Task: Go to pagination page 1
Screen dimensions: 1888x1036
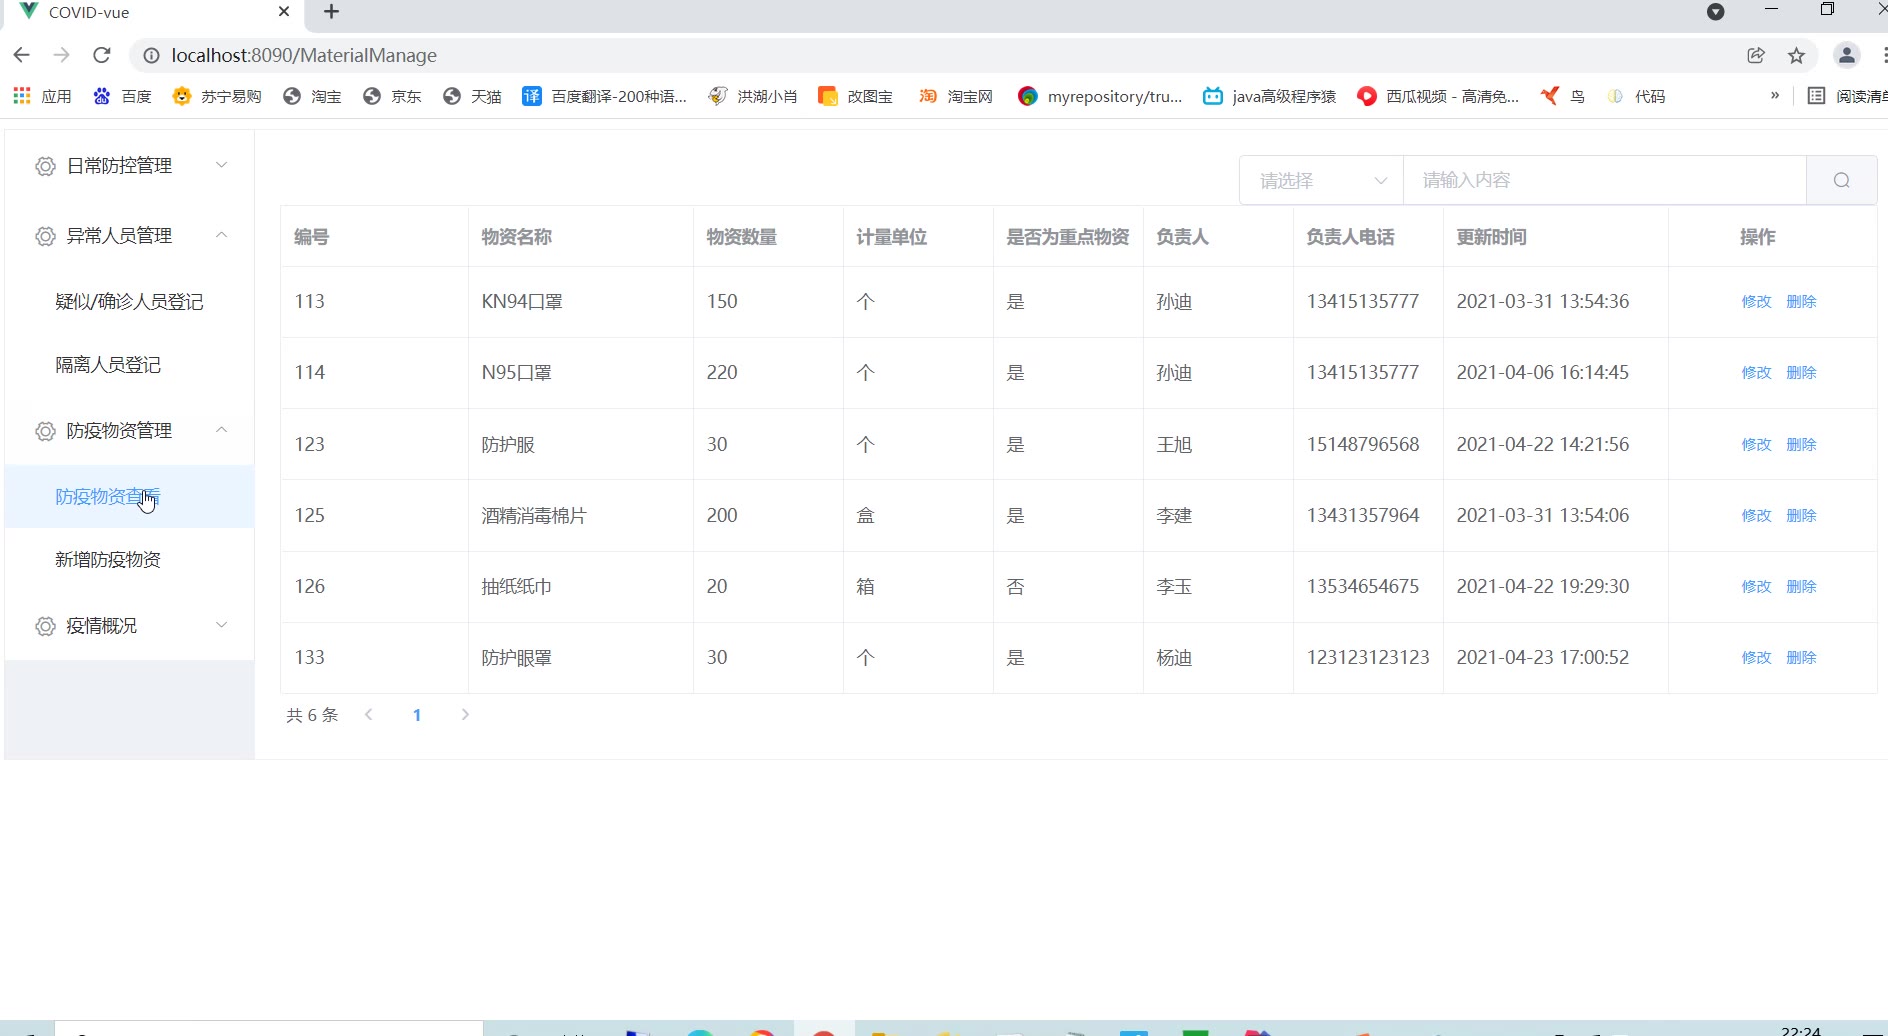Action: click(x=417, y=715)
